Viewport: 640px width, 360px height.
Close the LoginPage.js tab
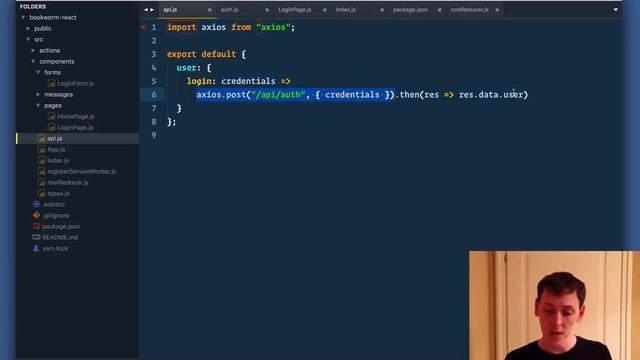click(324, 10)
